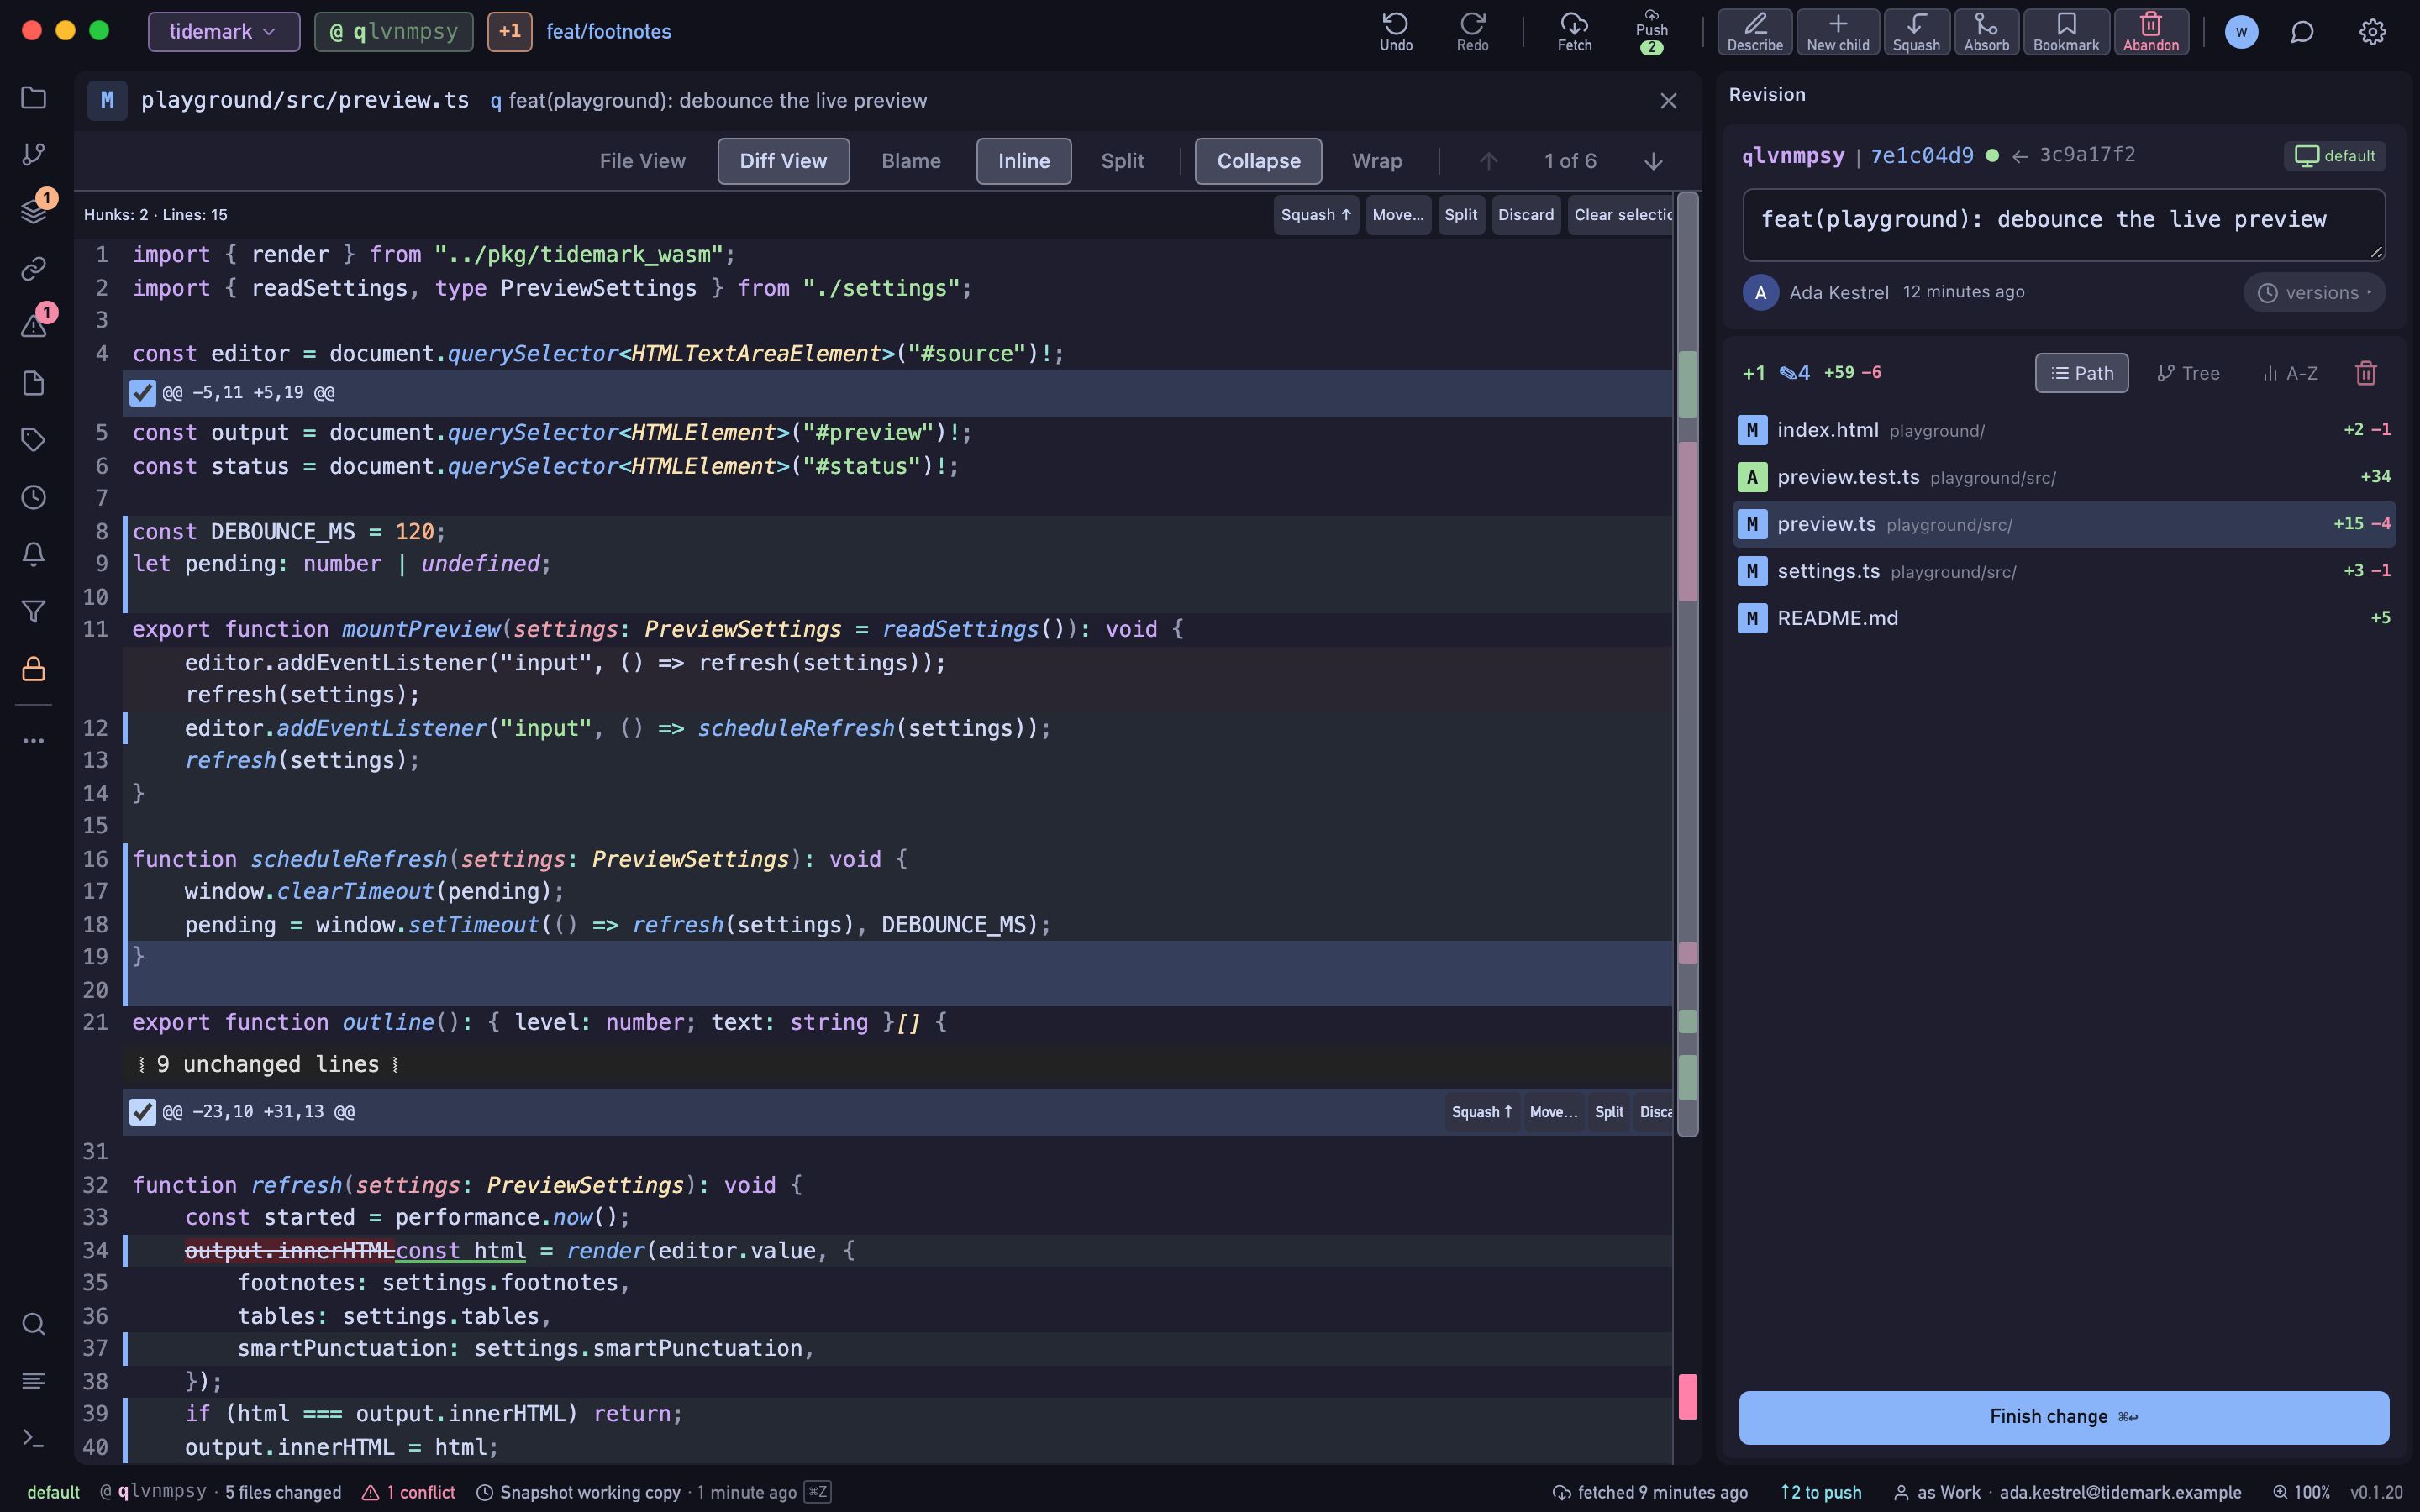Select the Inline diff layout

coord(1023,161)
